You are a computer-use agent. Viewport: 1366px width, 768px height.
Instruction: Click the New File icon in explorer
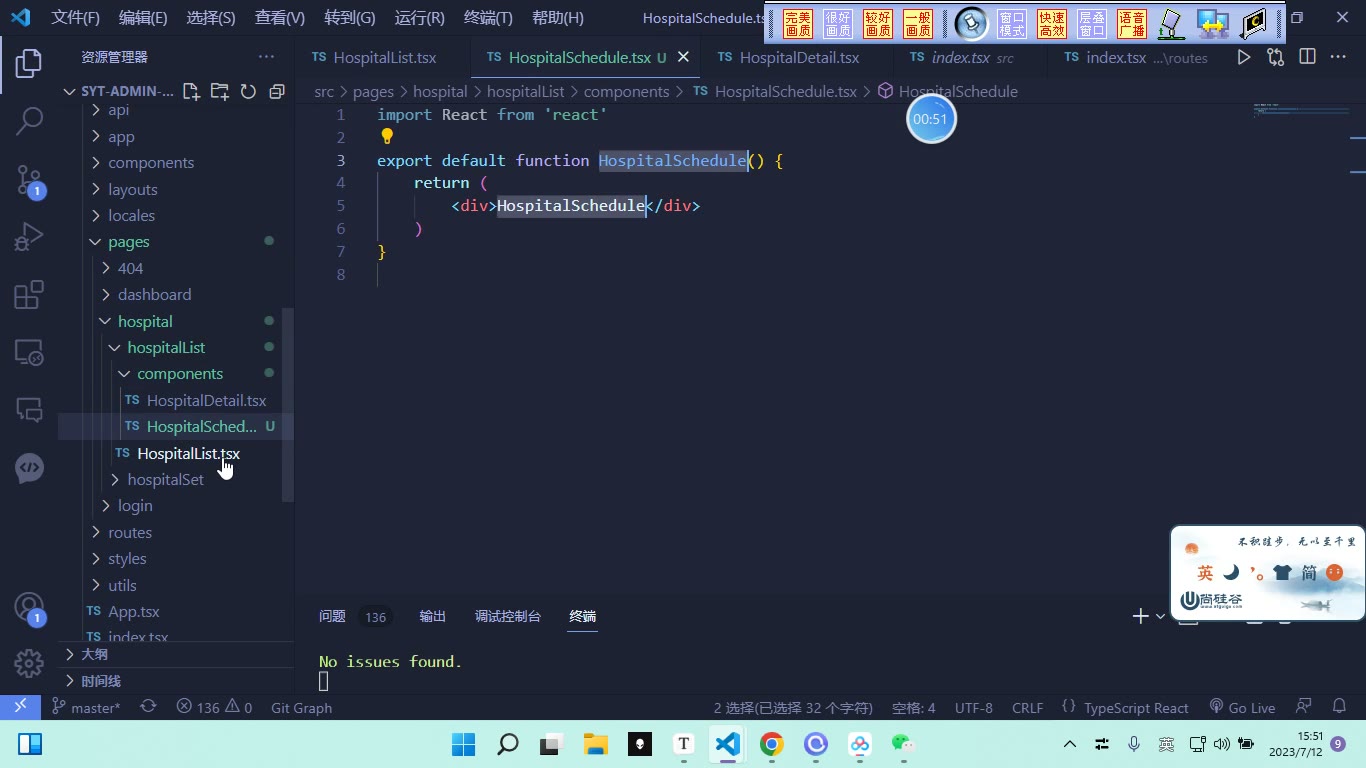pyautogui.click(x=192, y=91)
